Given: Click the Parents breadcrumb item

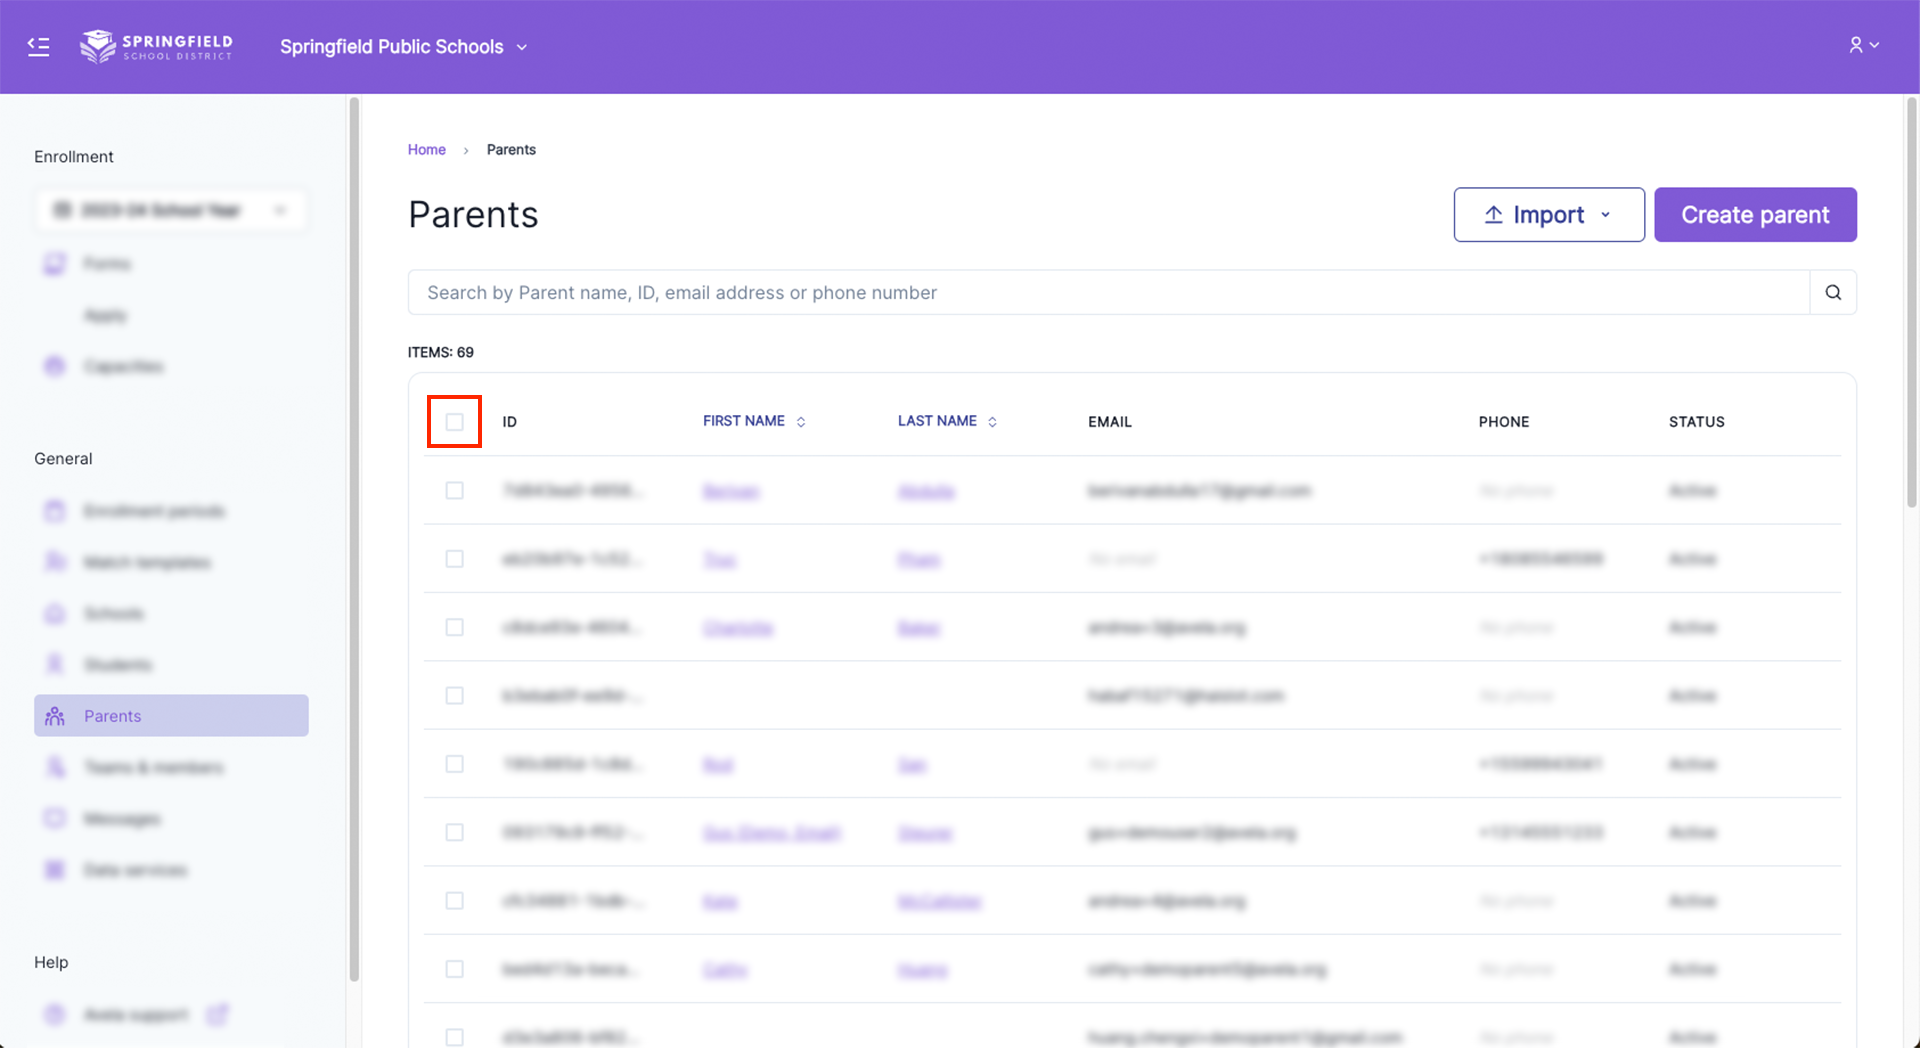Looking at the screenshot, I should coord(511,150).
